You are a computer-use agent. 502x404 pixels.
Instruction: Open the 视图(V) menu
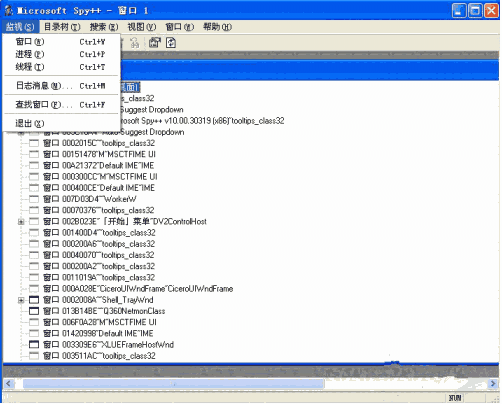142,27
